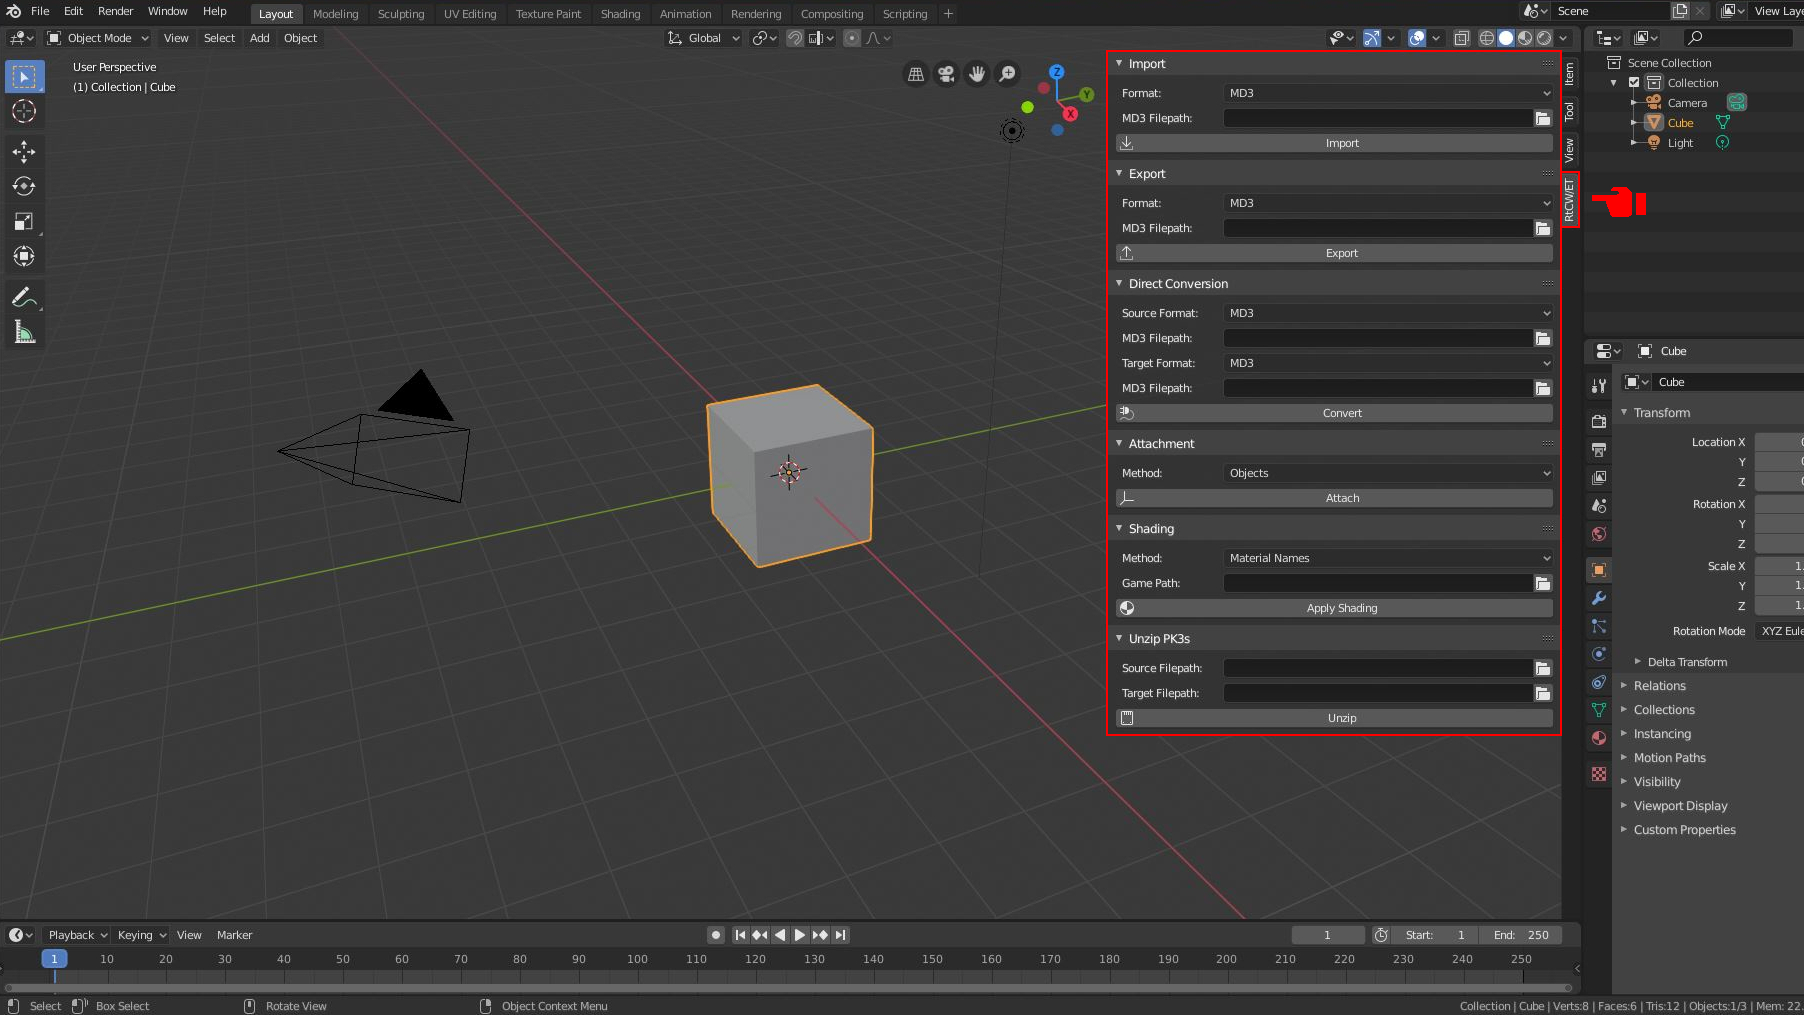The image size is (1804, 1015).
Task: Click the Import button
Action: 1334,143
